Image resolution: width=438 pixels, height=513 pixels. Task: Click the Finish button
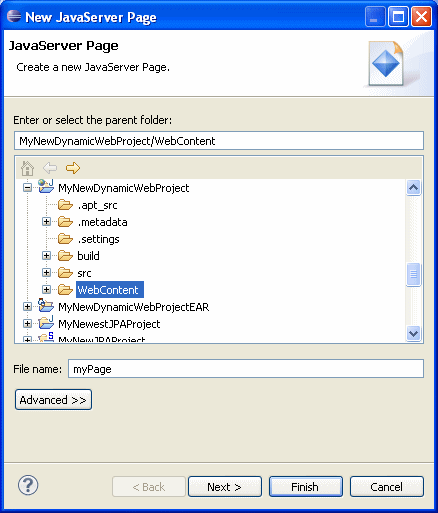pos(306,487)
